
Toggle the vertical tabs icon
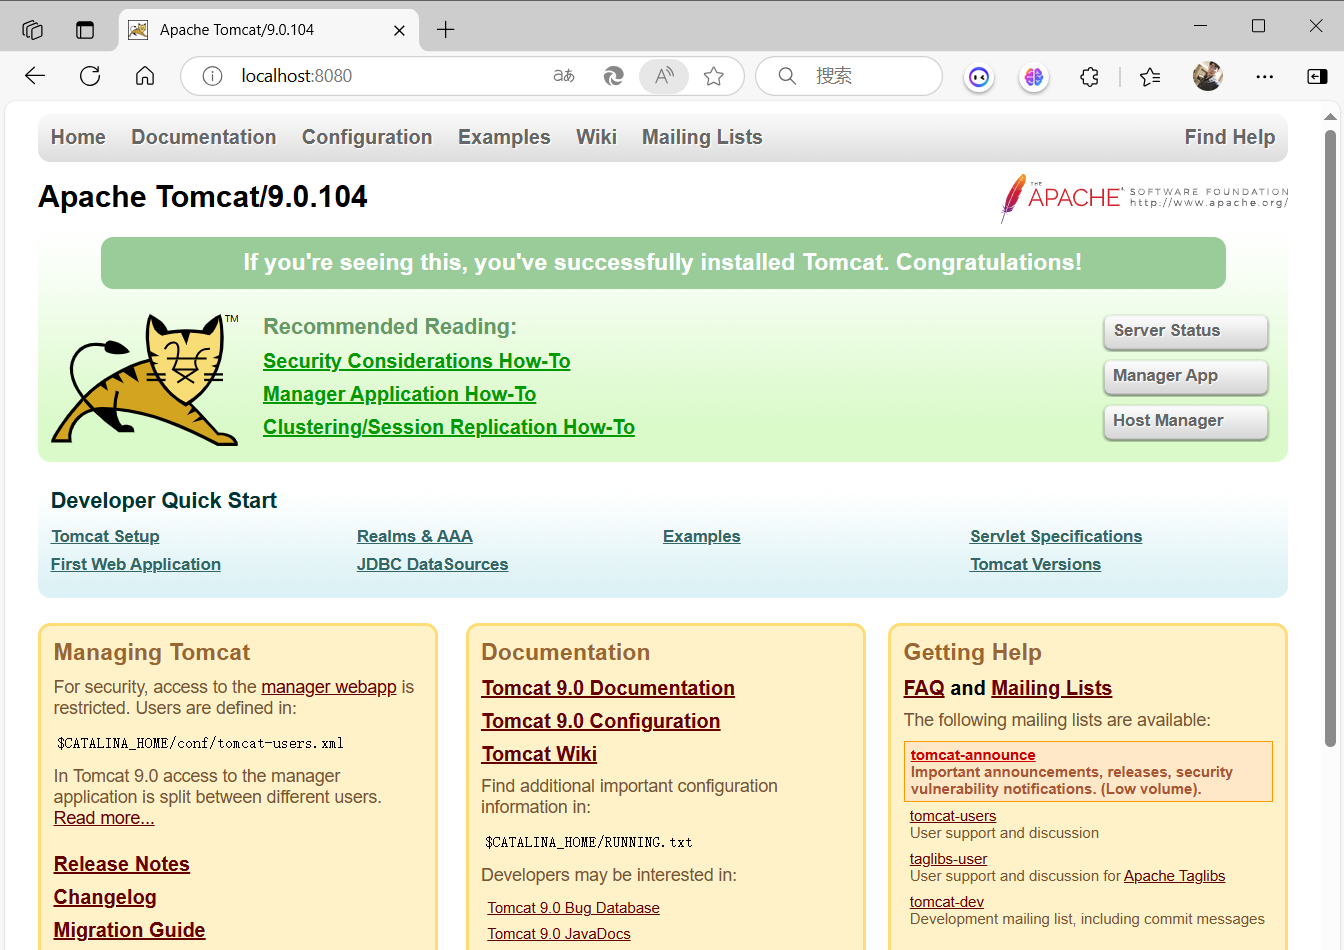(x=85, y=30)
